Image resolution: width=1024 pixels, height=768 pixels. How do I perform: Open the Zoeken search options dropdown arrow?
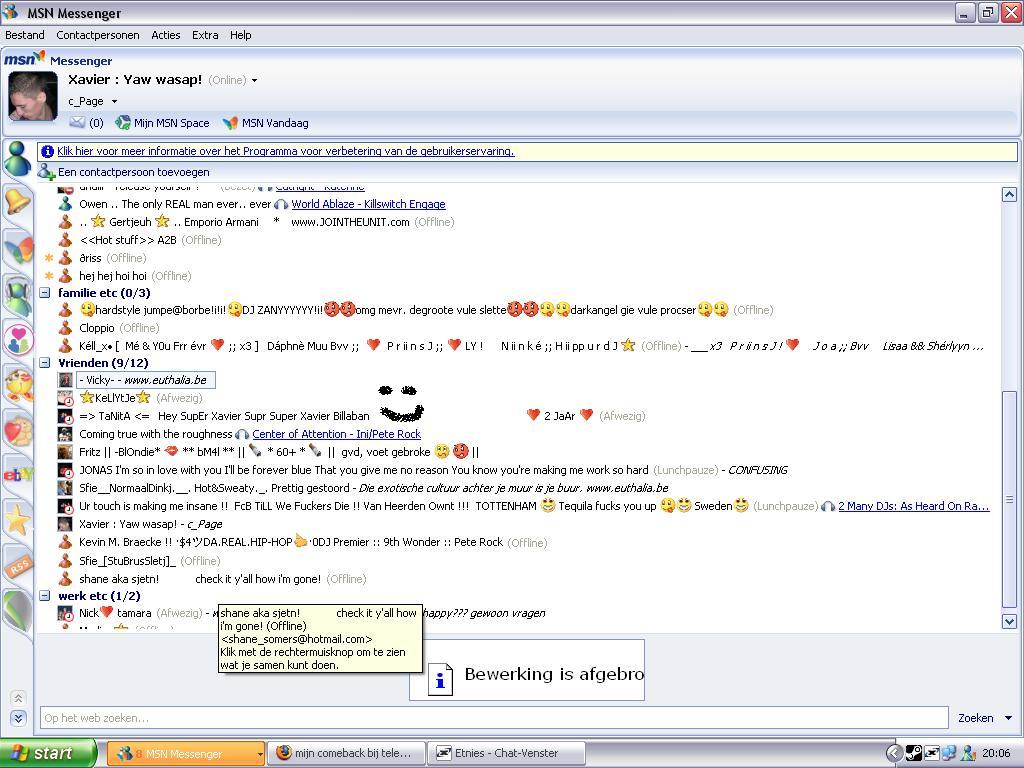click(1009, 718)
